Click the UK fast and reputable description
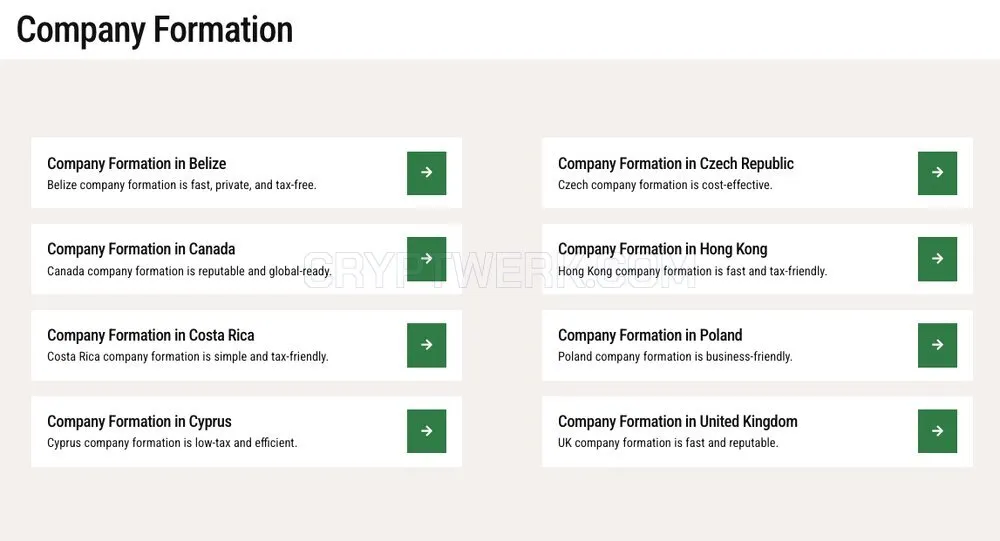Screen dimensions: 1000x541 [x=668, y=443]
